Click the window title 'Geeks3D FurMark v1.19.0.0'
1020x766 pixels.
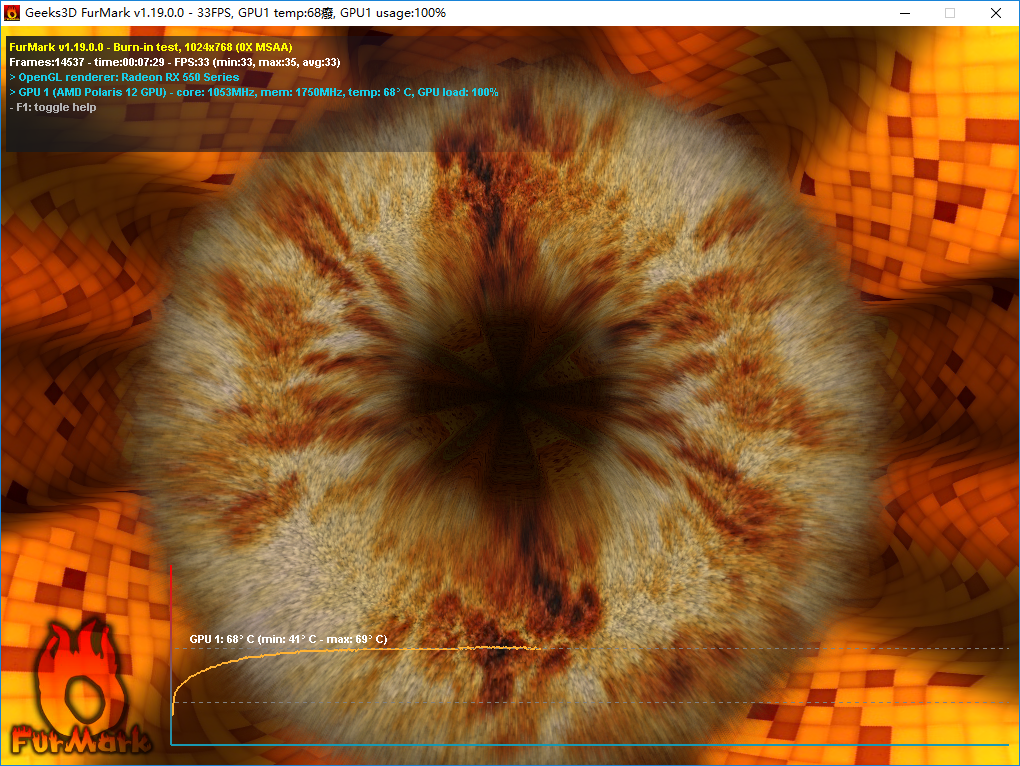(x=235, y=13)
